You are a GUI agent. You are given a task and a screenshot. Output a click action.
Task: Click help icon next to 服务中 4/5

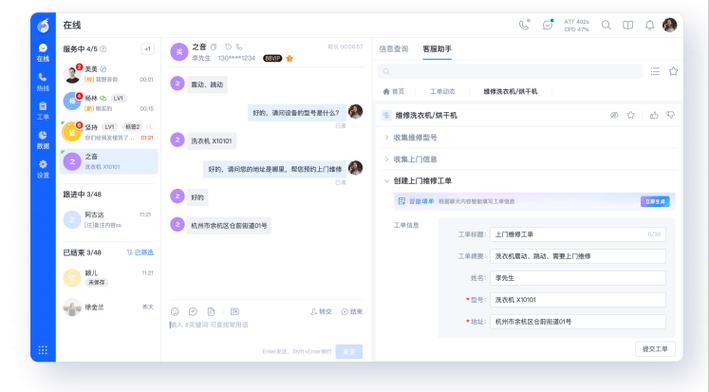(103, 49)
